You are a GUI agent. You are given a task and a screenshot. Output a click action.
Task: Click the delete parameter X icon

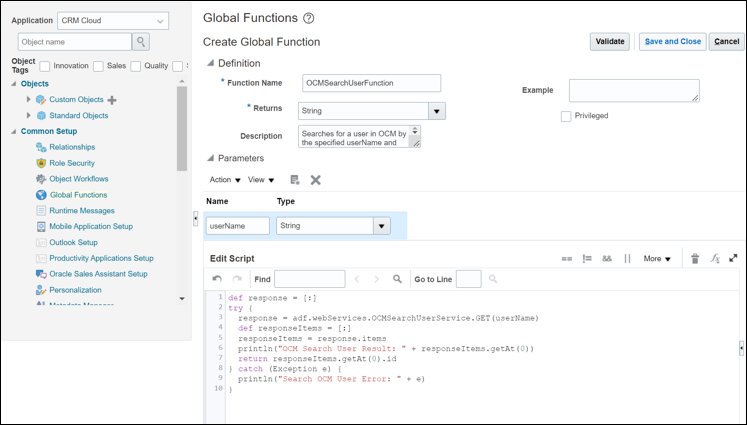(315, 180)
